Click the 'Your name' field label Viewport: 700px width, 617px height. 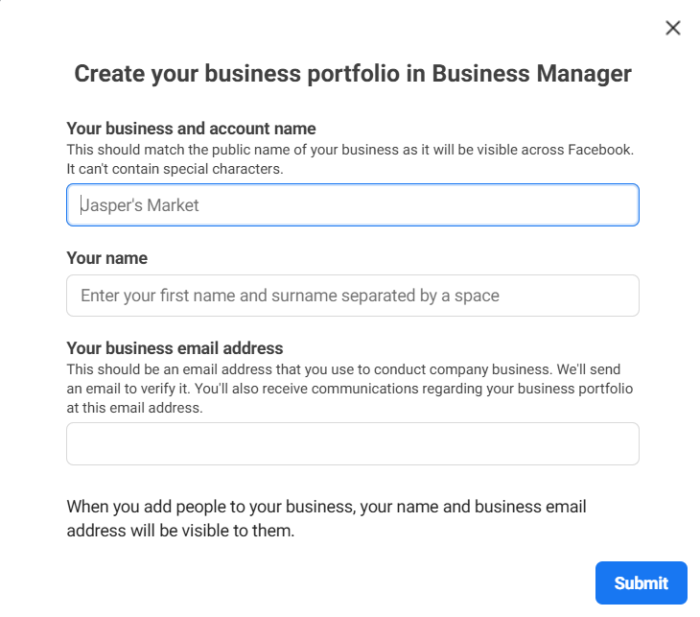click(107, 258)
